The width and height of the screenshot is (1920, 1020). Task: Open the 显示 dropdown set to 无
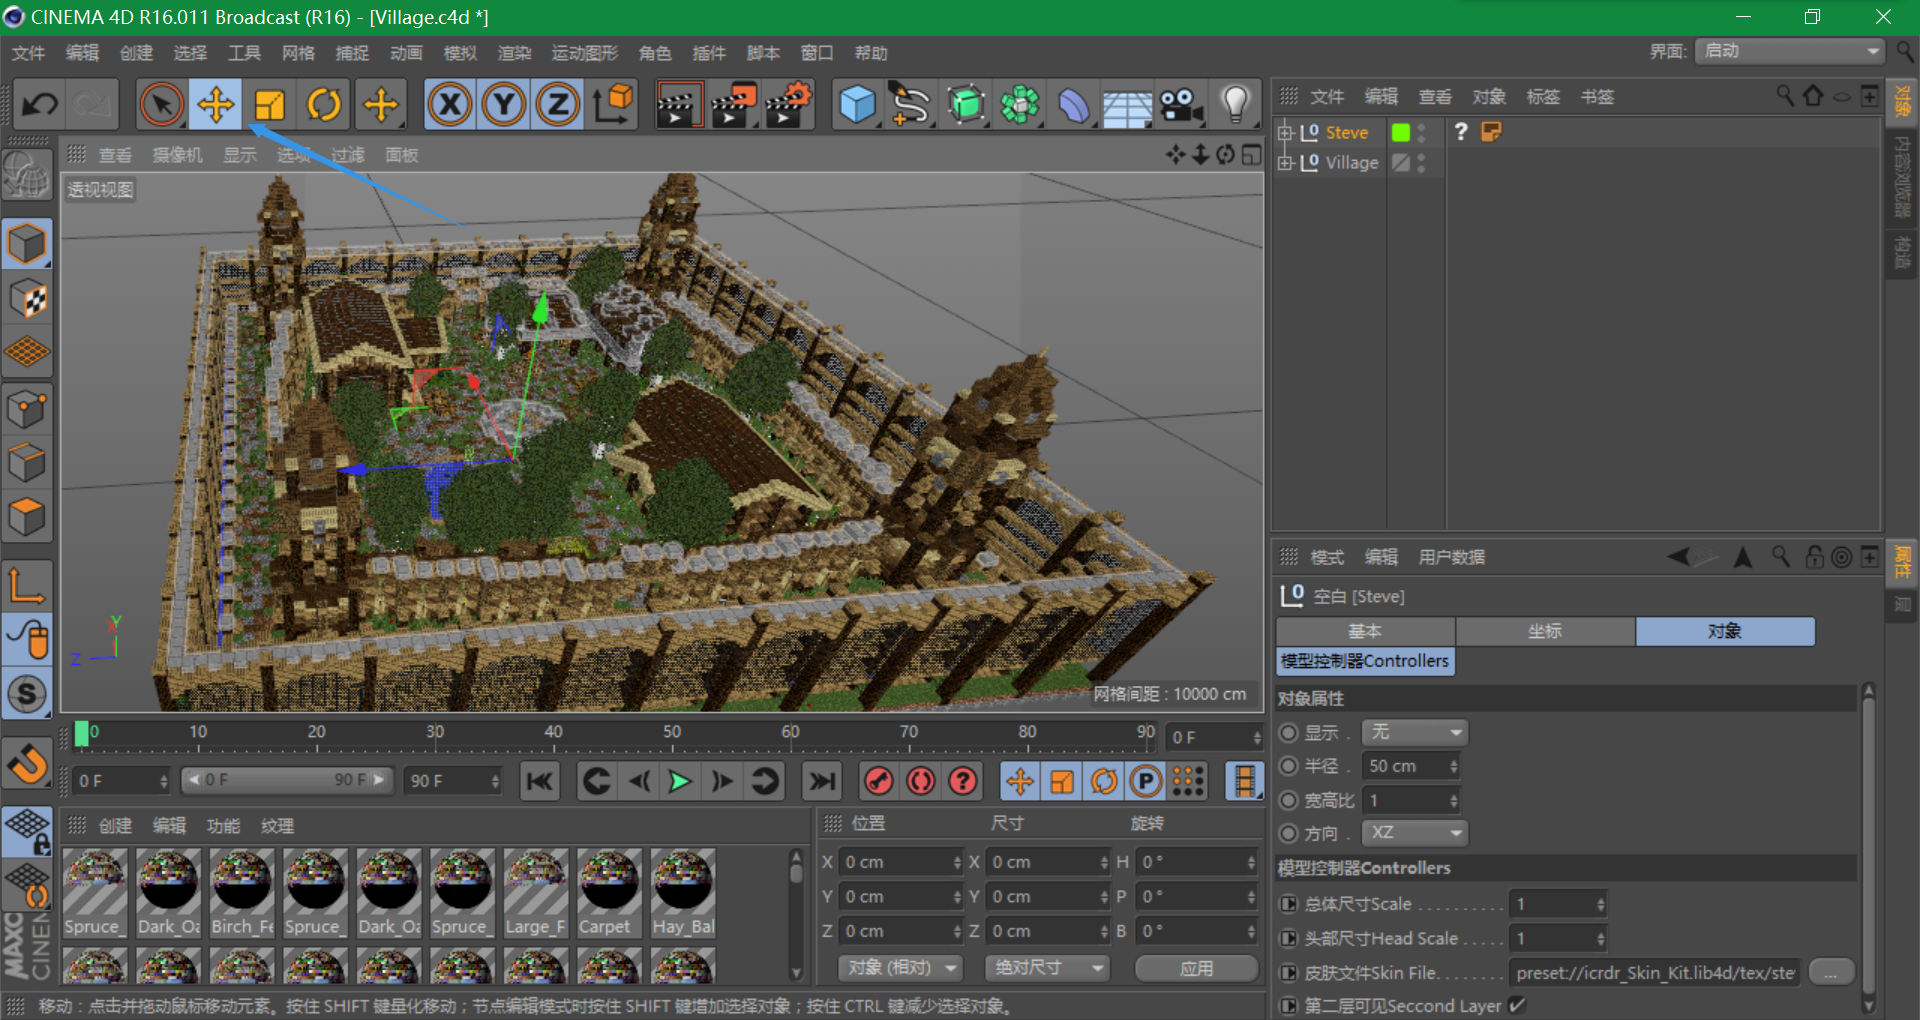pos(1414,732)
